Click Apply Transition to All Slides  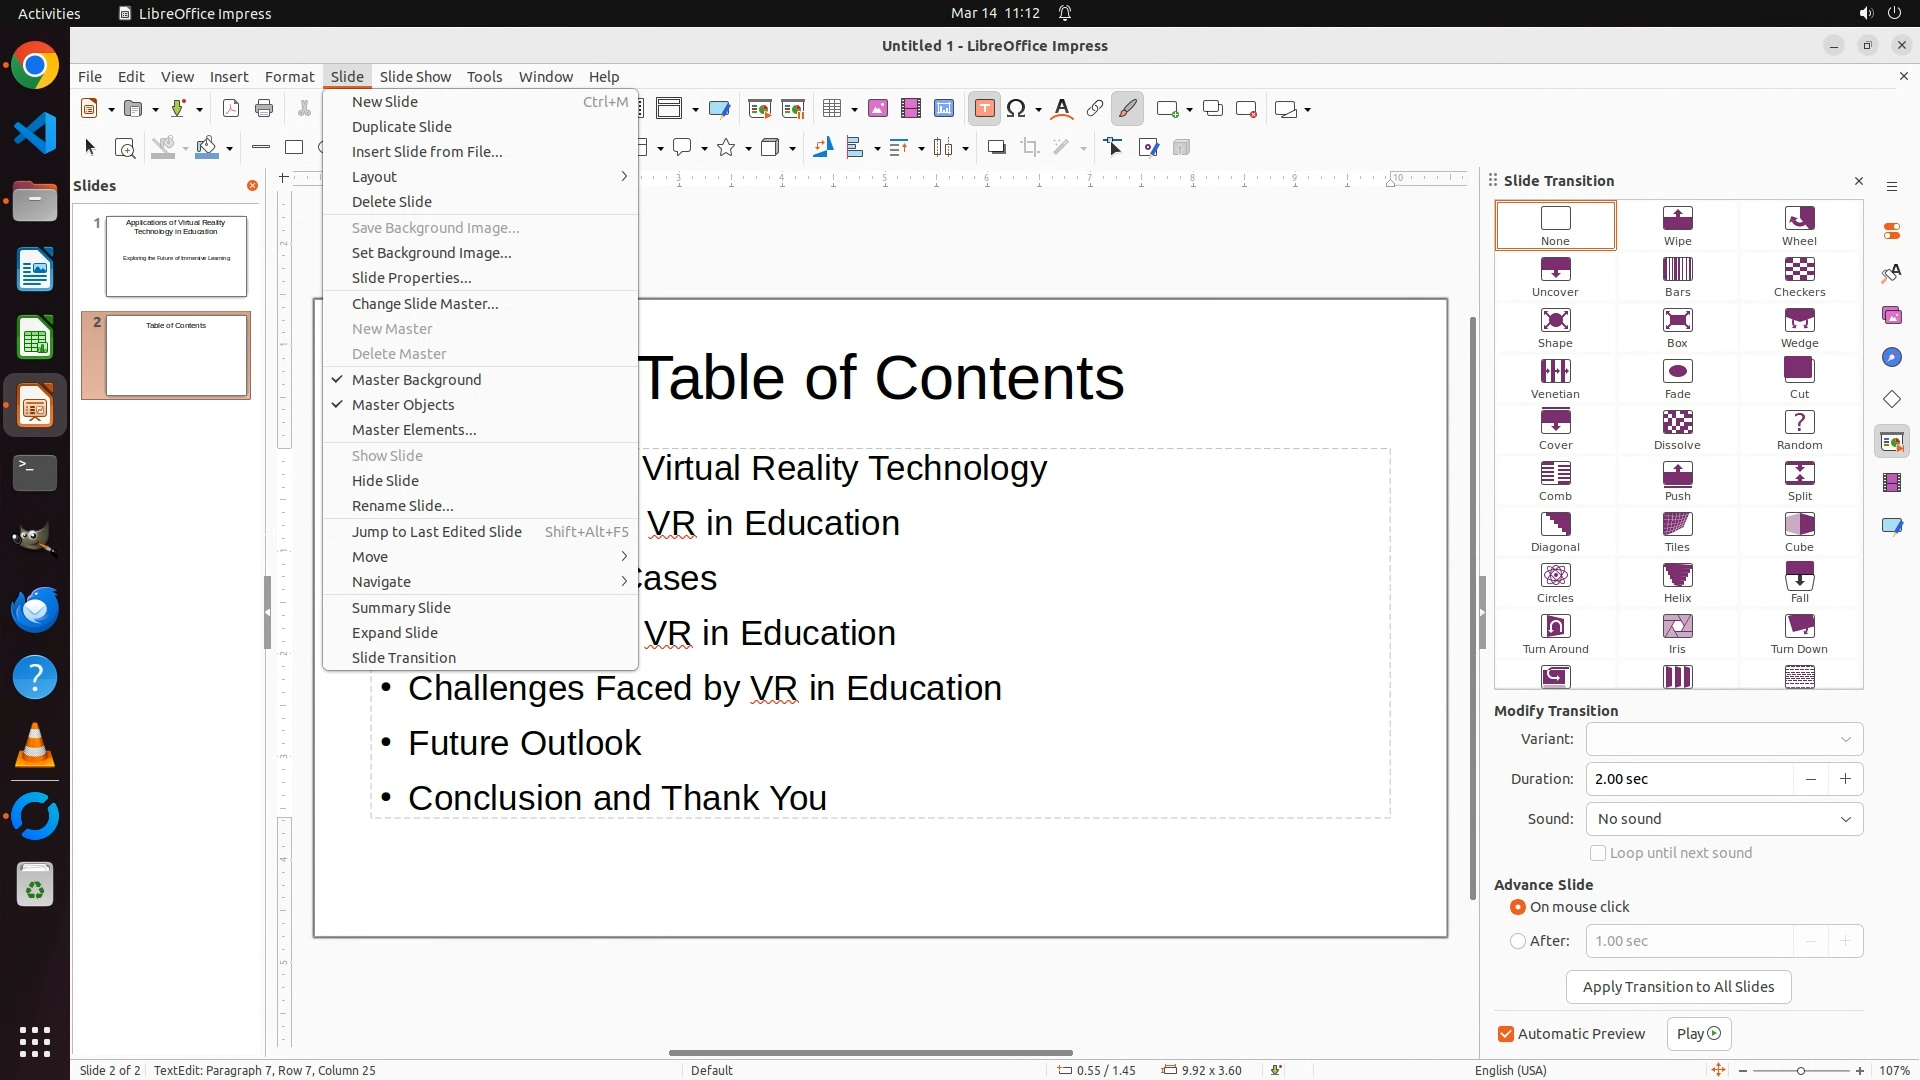pos(1678,987)
